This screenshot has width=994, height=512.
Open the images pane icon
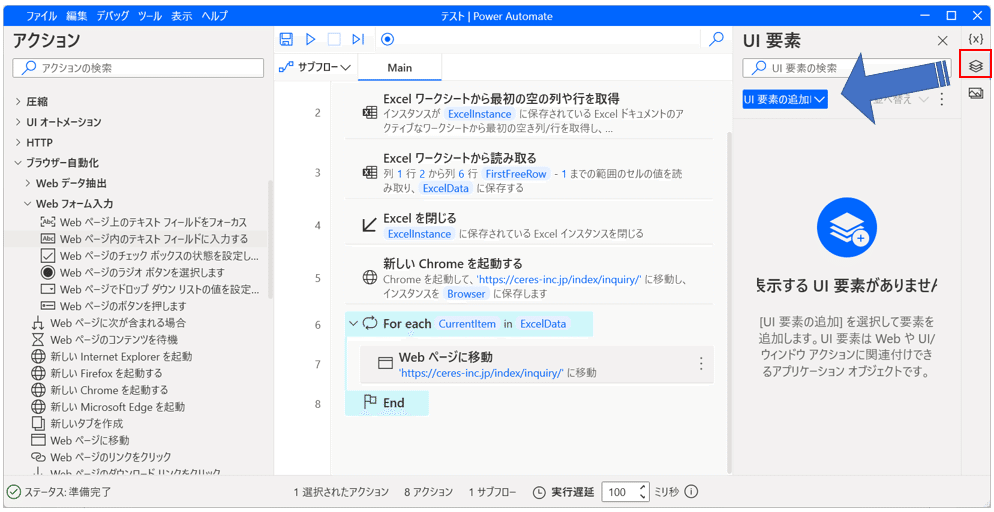tap(976, 93)
